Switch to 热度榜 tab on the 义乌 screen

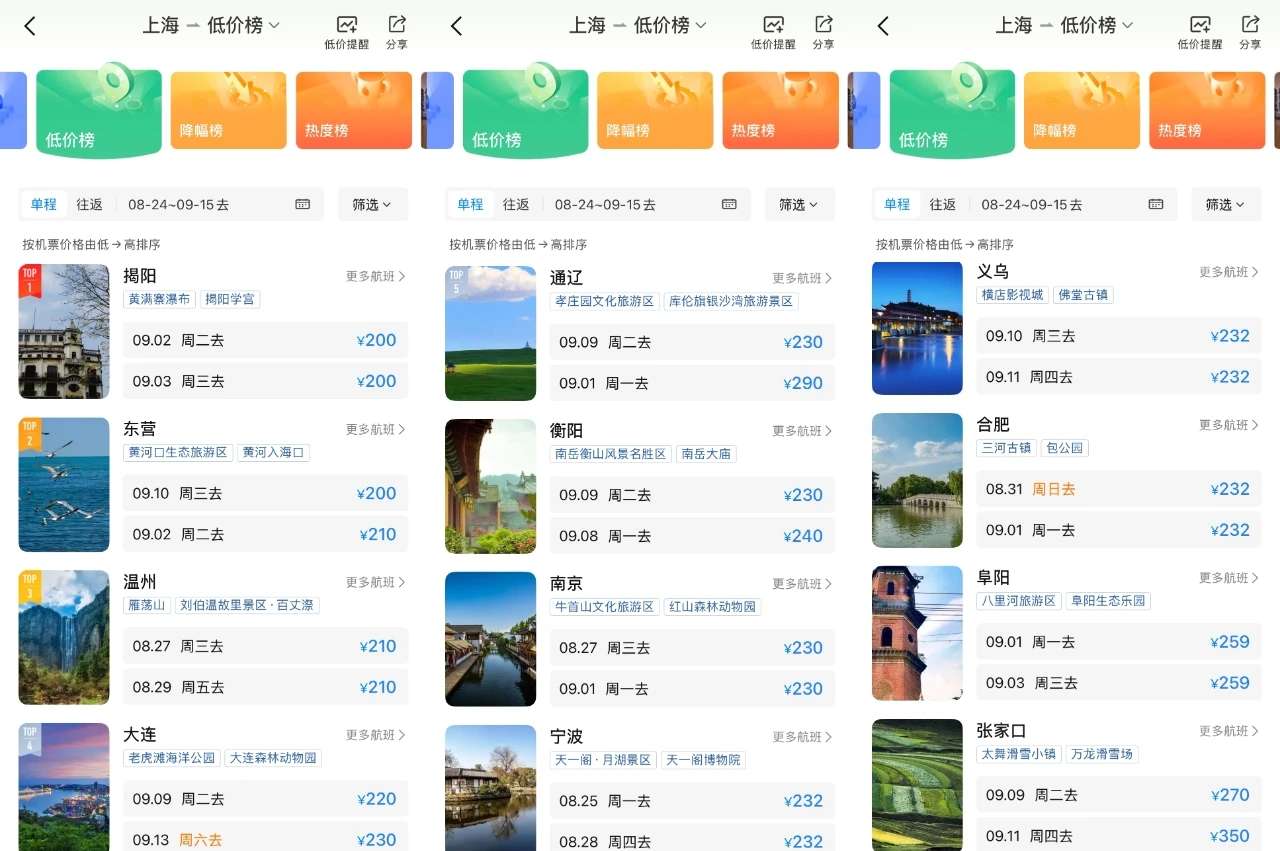tap(1207, 110)
